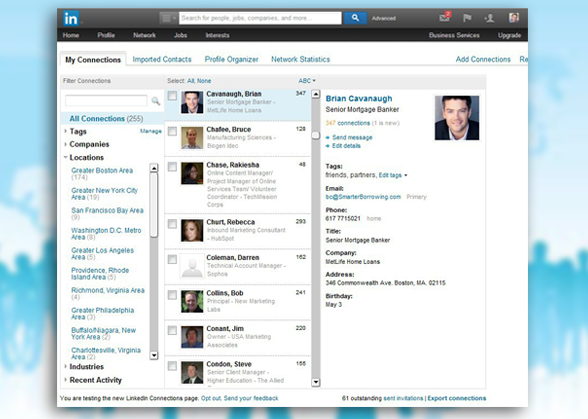Select the Coleman, Darren checkbox

pyautogui.click(x=172, y=259)
